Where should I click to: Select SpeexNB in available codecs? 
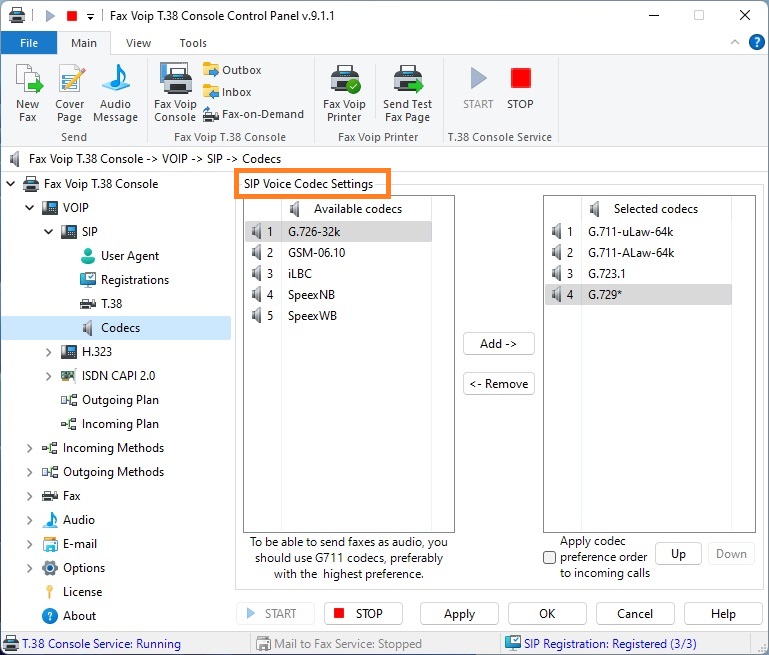coord(338,295)
